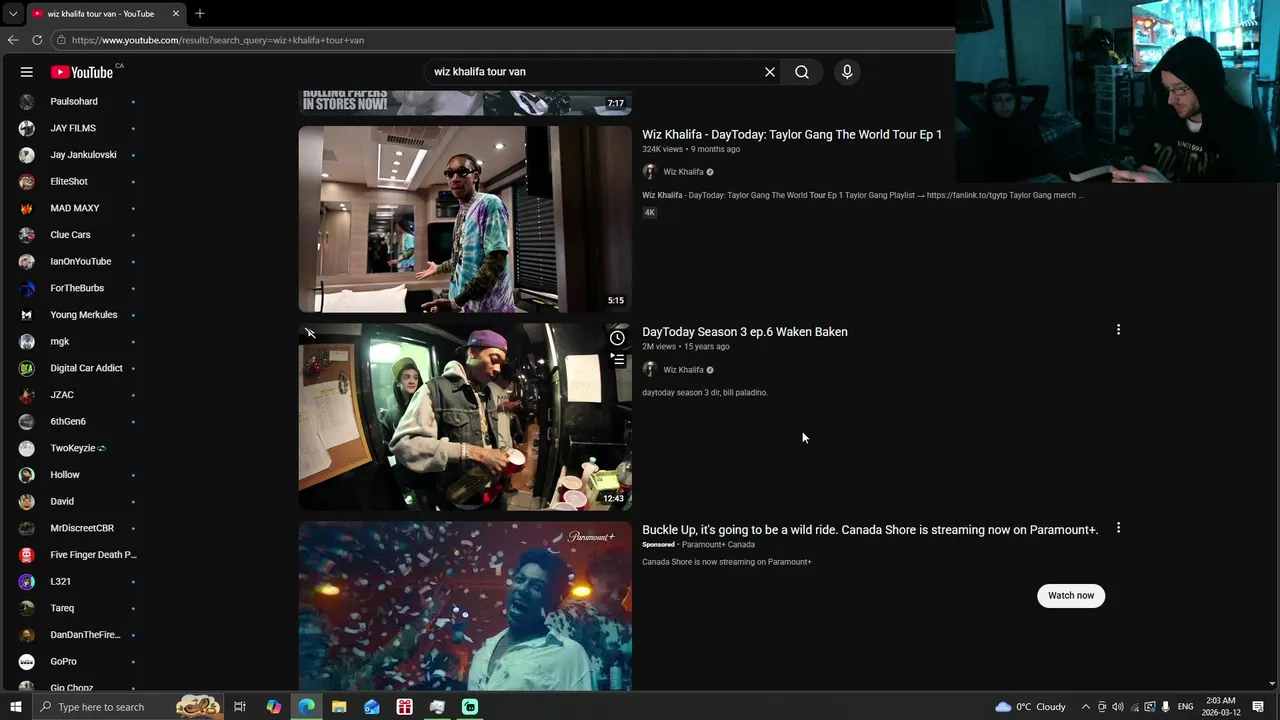The width and height of the screenshot is (1280, 720).
Task: Go back using the browser back arrow
Action: (x=13, y=40)
